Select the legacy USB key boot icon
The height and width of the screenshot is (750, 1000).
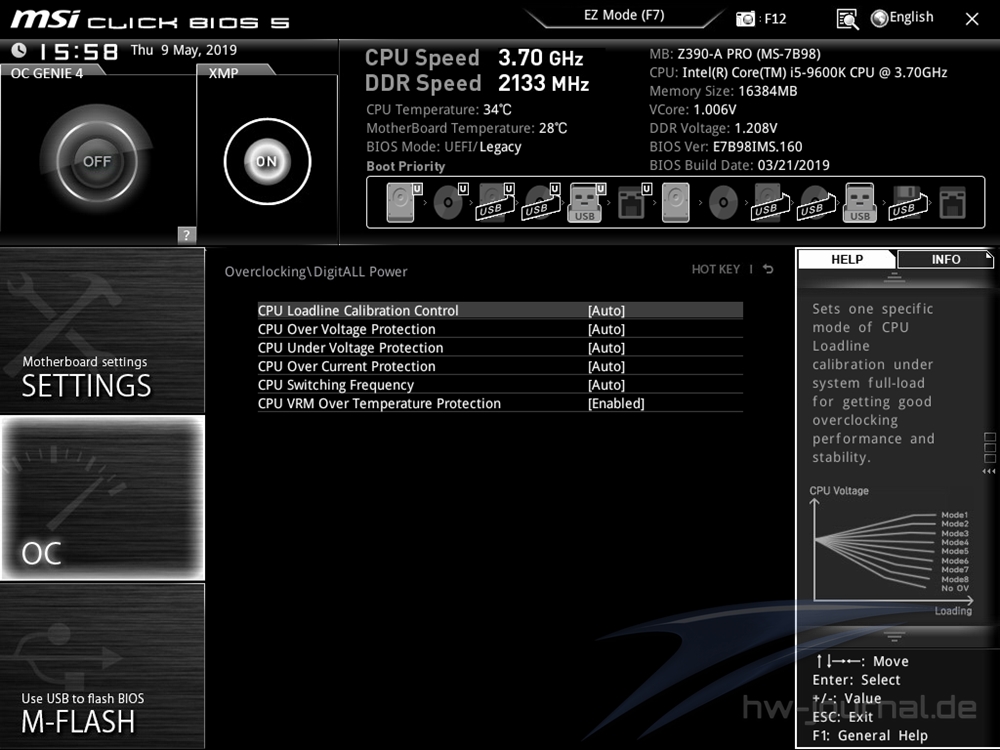860,203
